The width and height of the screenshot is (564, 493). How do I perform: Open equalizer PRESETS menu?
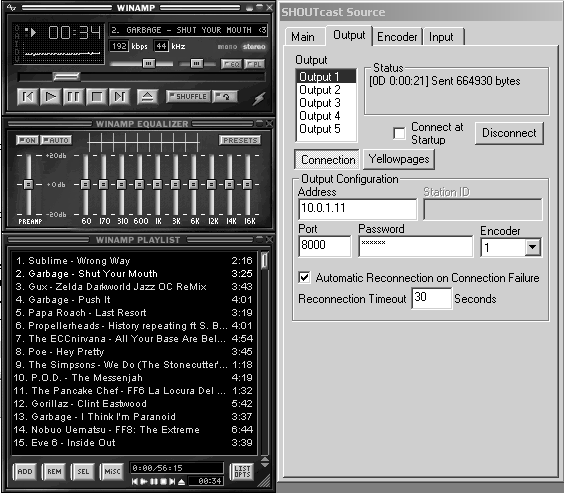coord(240,140)
